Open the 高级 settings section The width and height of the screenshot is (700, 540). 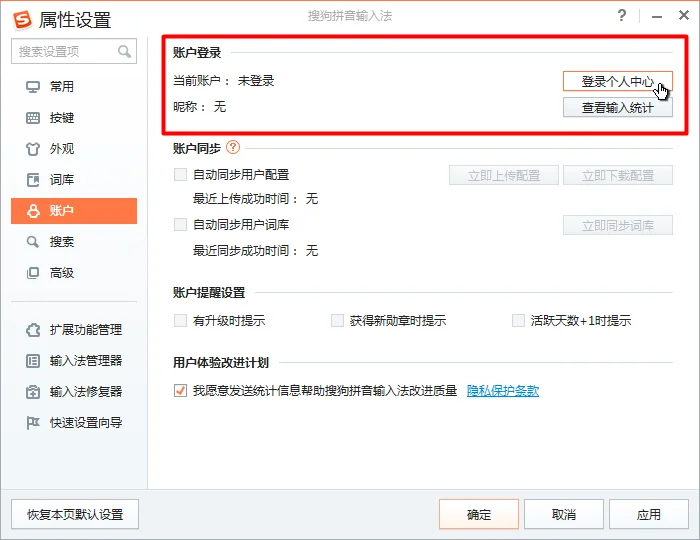pyautogui.click(x=62, y=273)
